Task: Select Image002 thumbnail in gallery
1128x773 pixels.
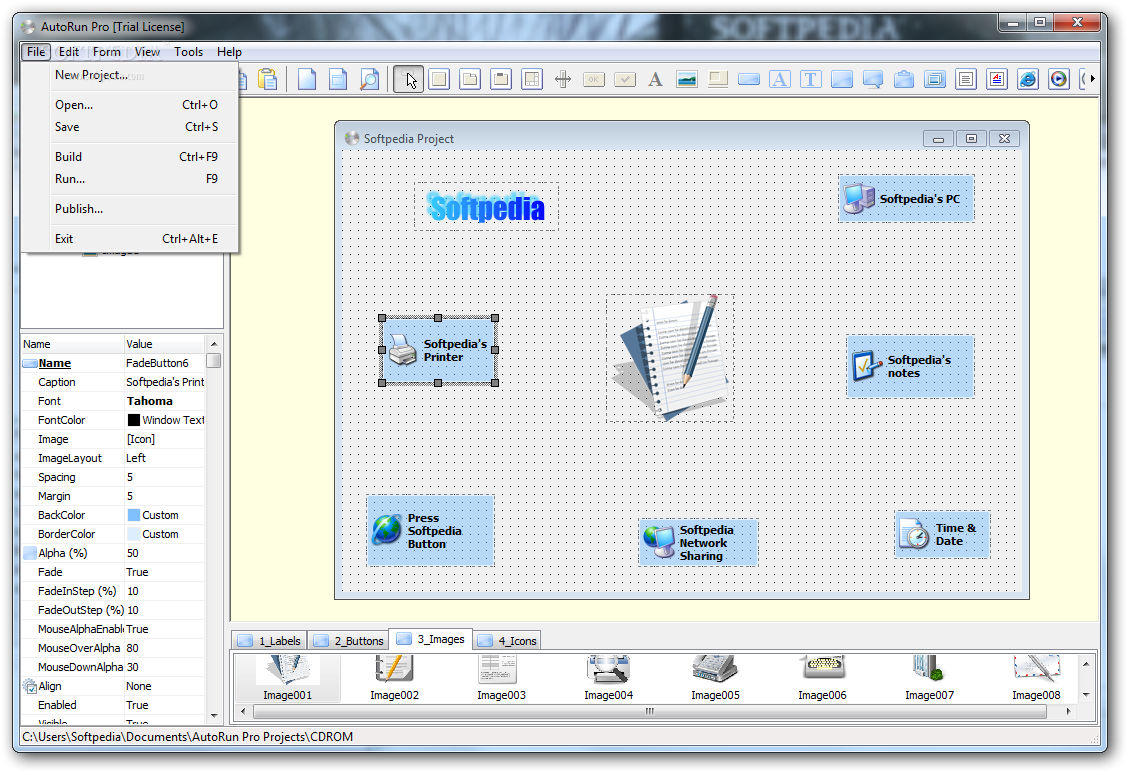Action: 394,677
